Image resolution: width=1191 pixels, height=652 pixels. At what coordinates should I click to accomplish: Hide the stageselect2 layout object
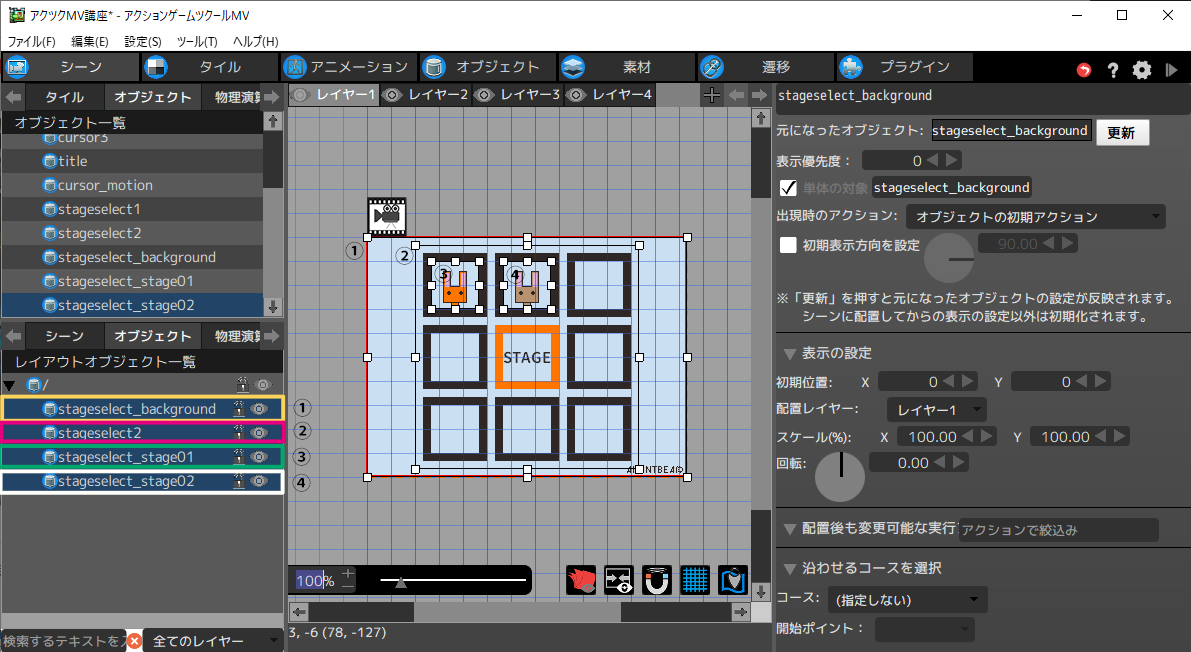260,433
